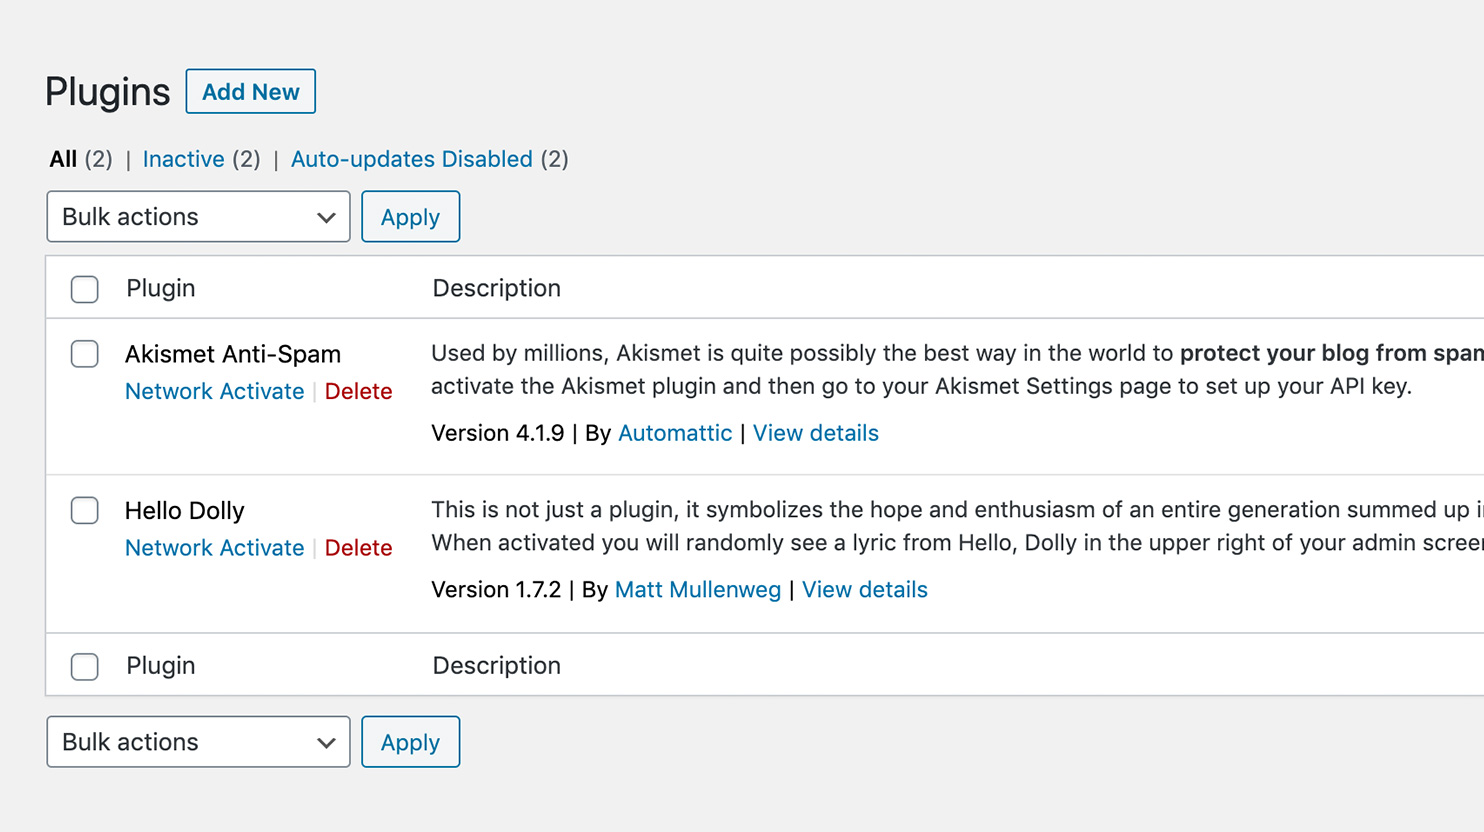Delete the Hello Dolly plugin
The height and width of the screenshot is (832, 1484).
pyautogui.click(x=358, y=548)
